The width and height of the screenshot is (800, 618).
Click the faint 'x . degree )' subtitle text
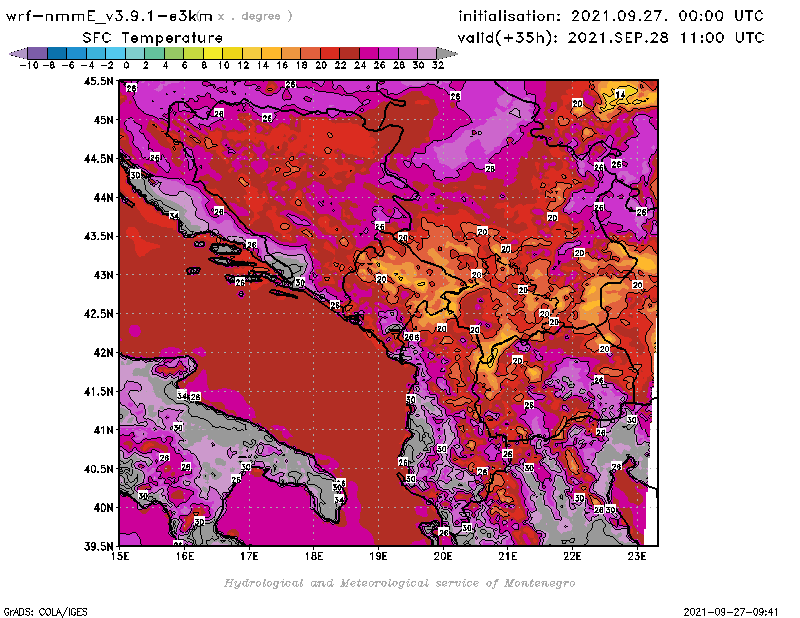pos(255,16)
